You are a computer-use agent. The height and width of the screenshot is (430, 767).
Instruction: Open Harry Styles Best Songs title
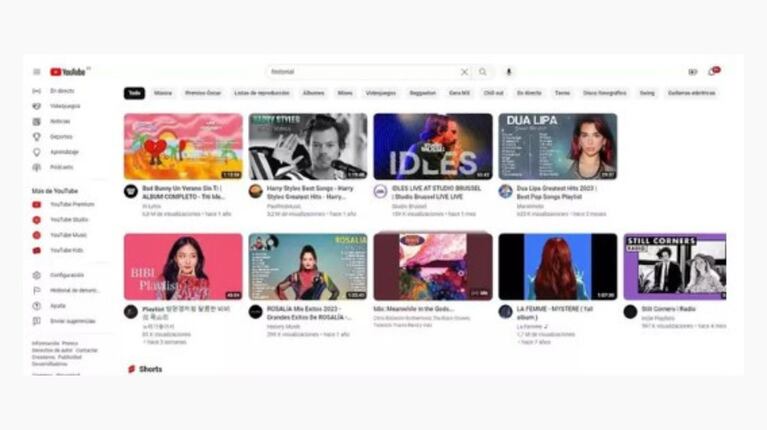310,193
